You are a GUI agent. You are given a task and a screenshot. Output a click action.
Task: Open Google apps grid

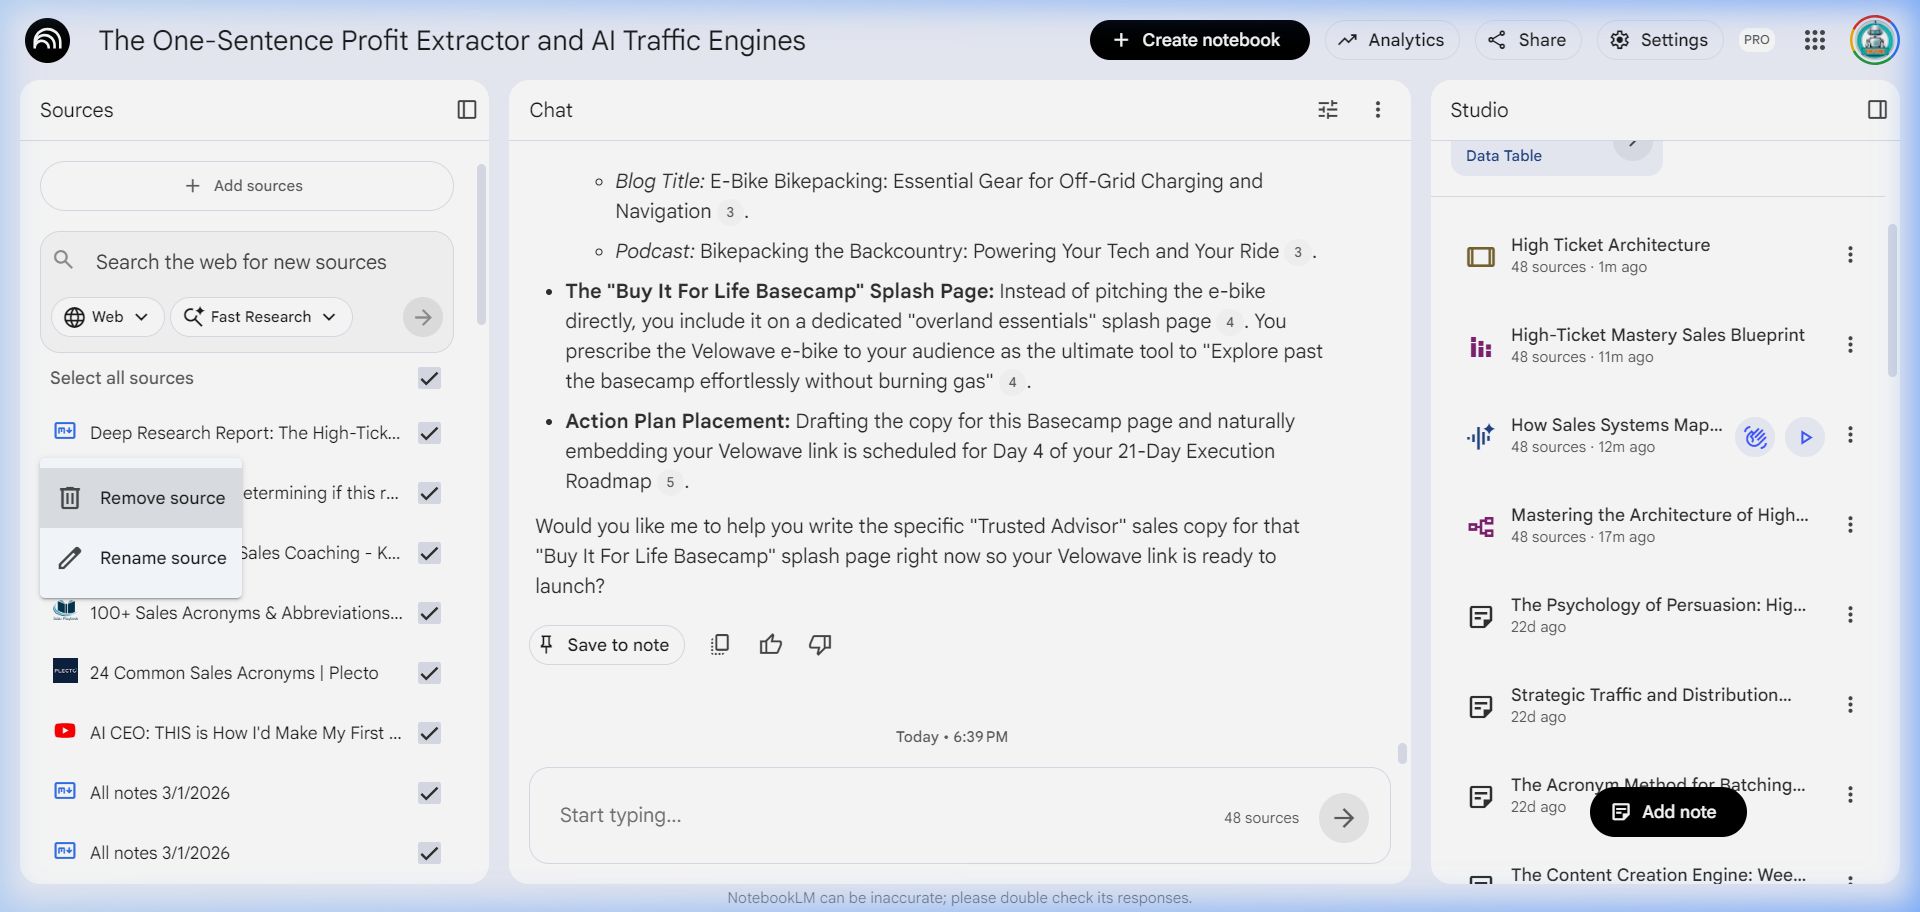[1814, 40]
